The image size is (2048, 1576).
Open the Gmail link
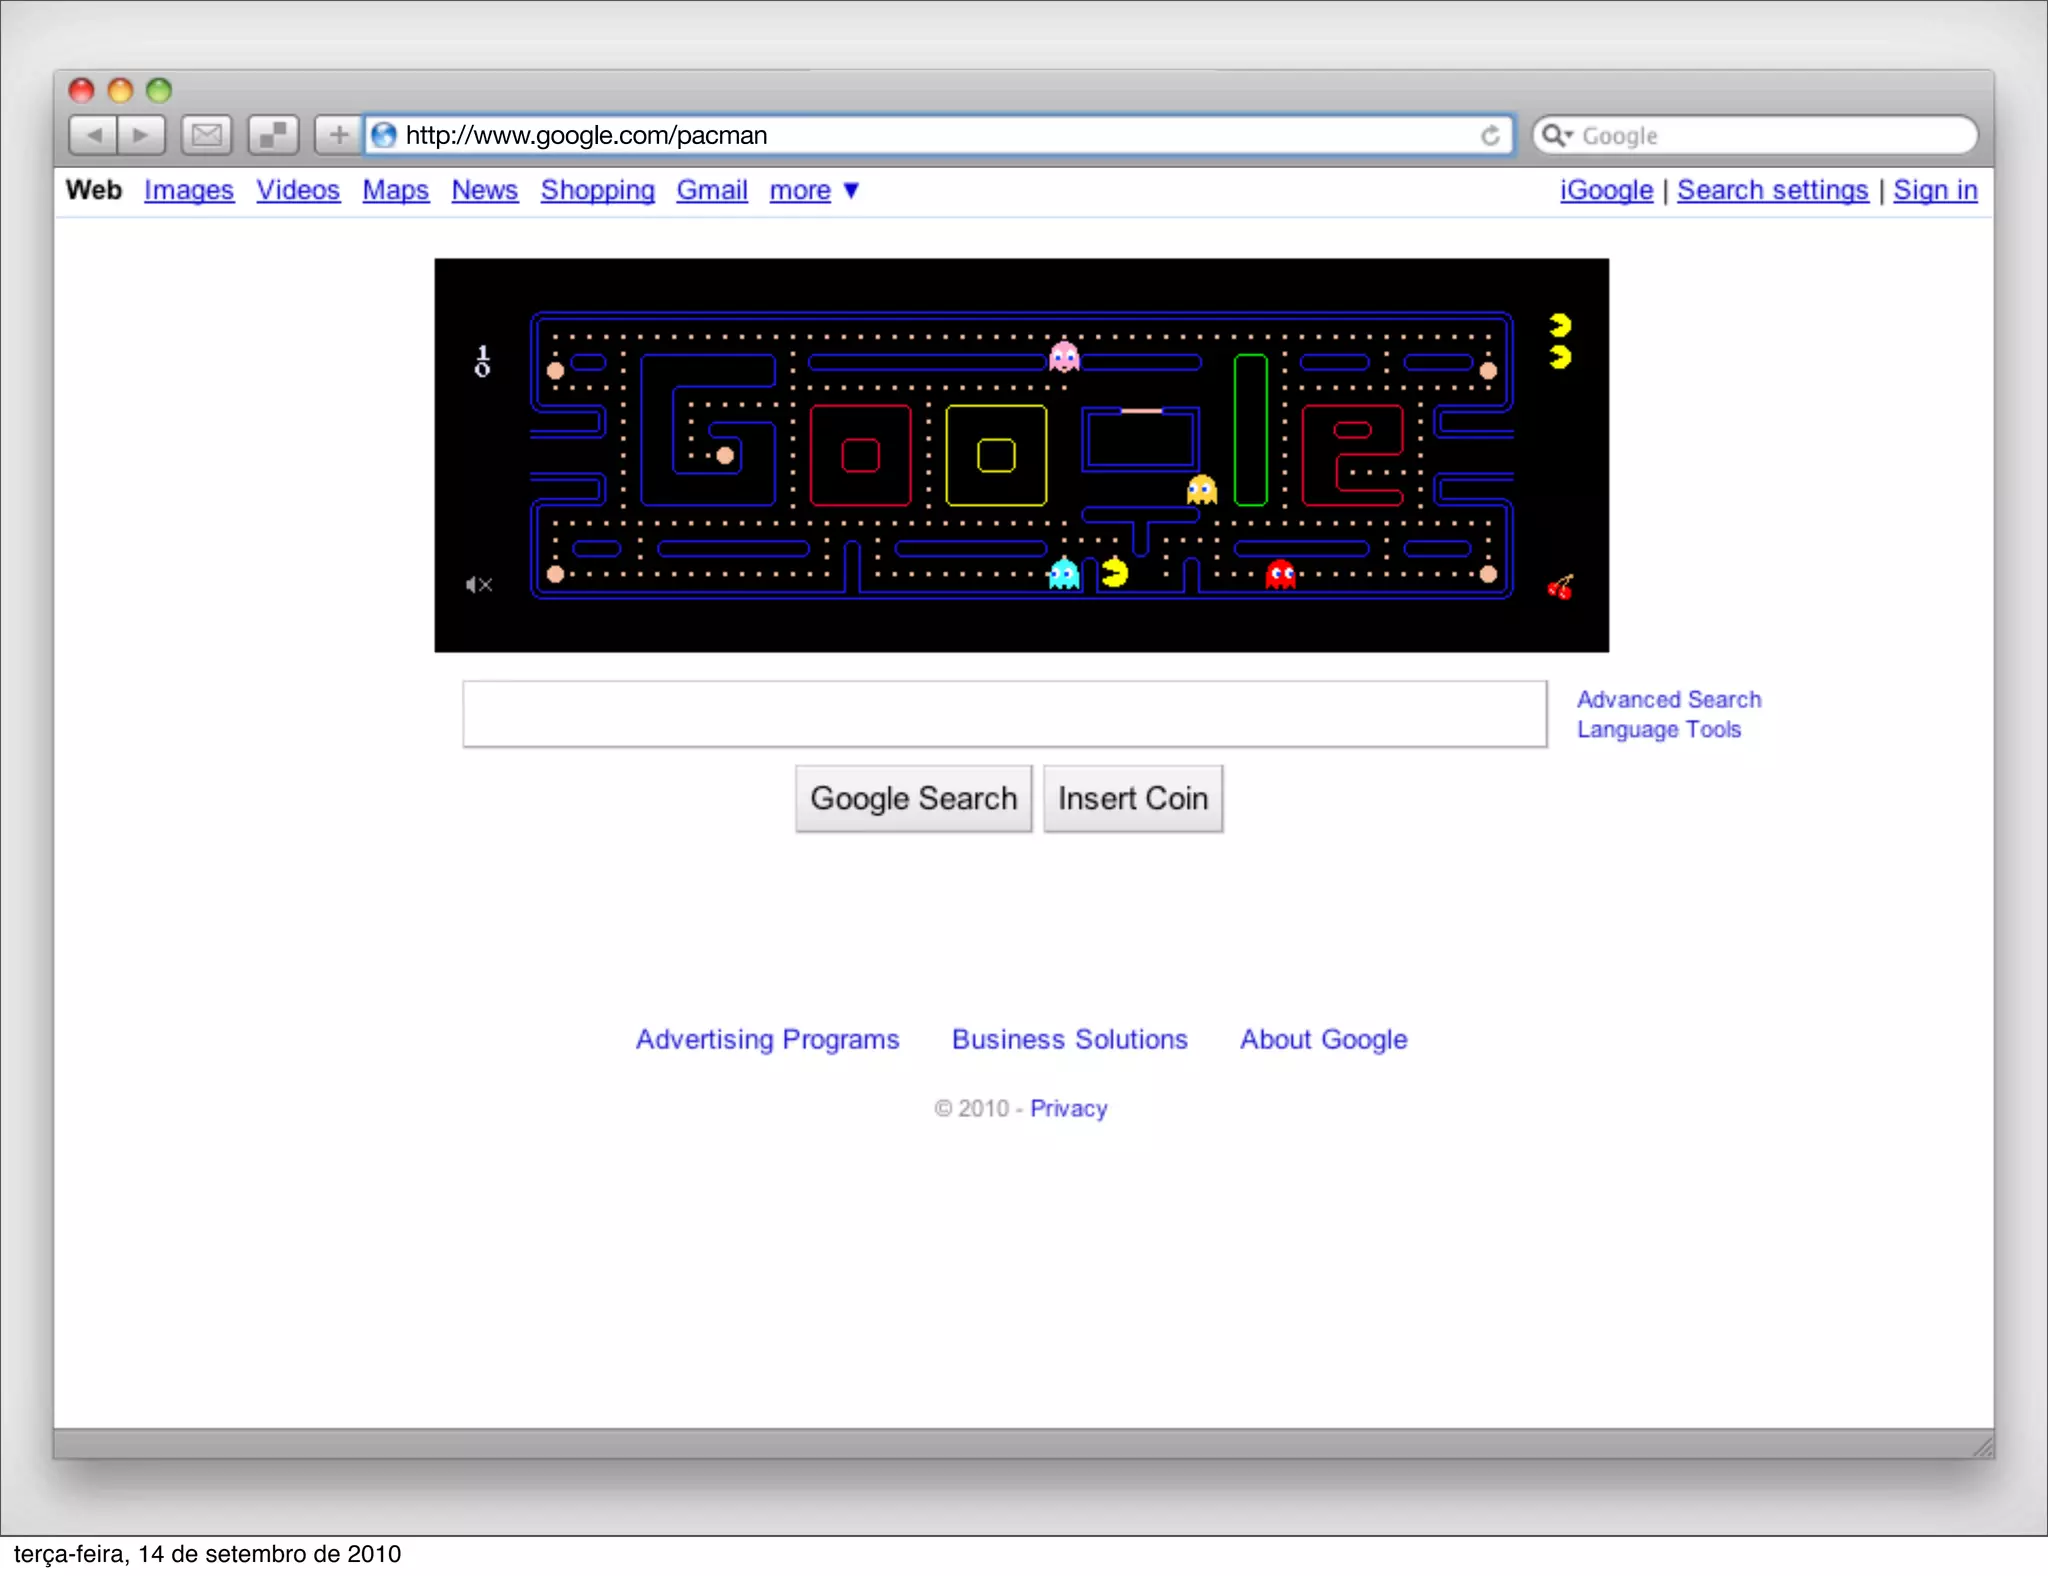(712, 190)
